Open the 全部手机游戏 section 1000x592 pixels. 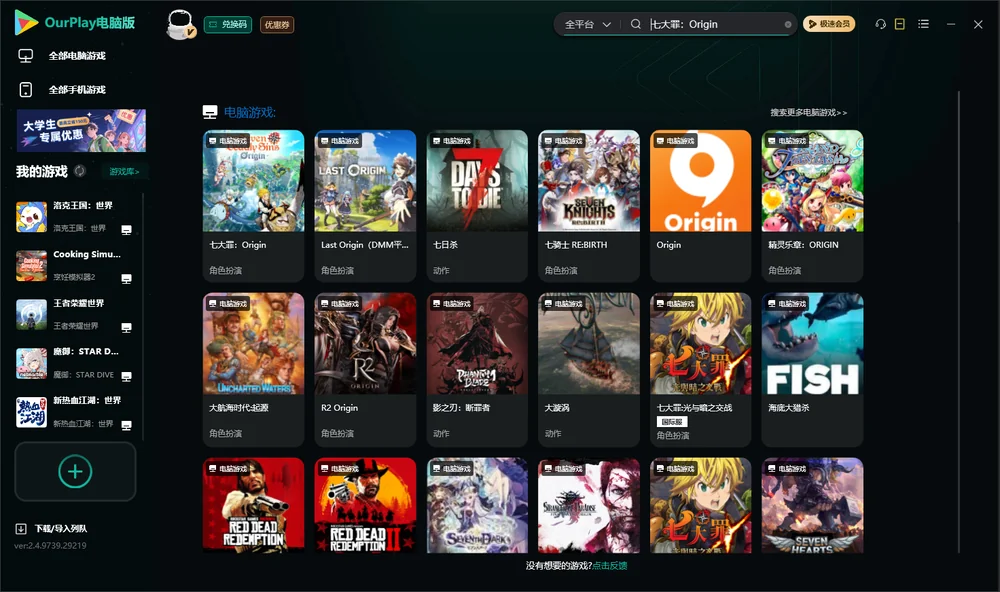[77, 90]
